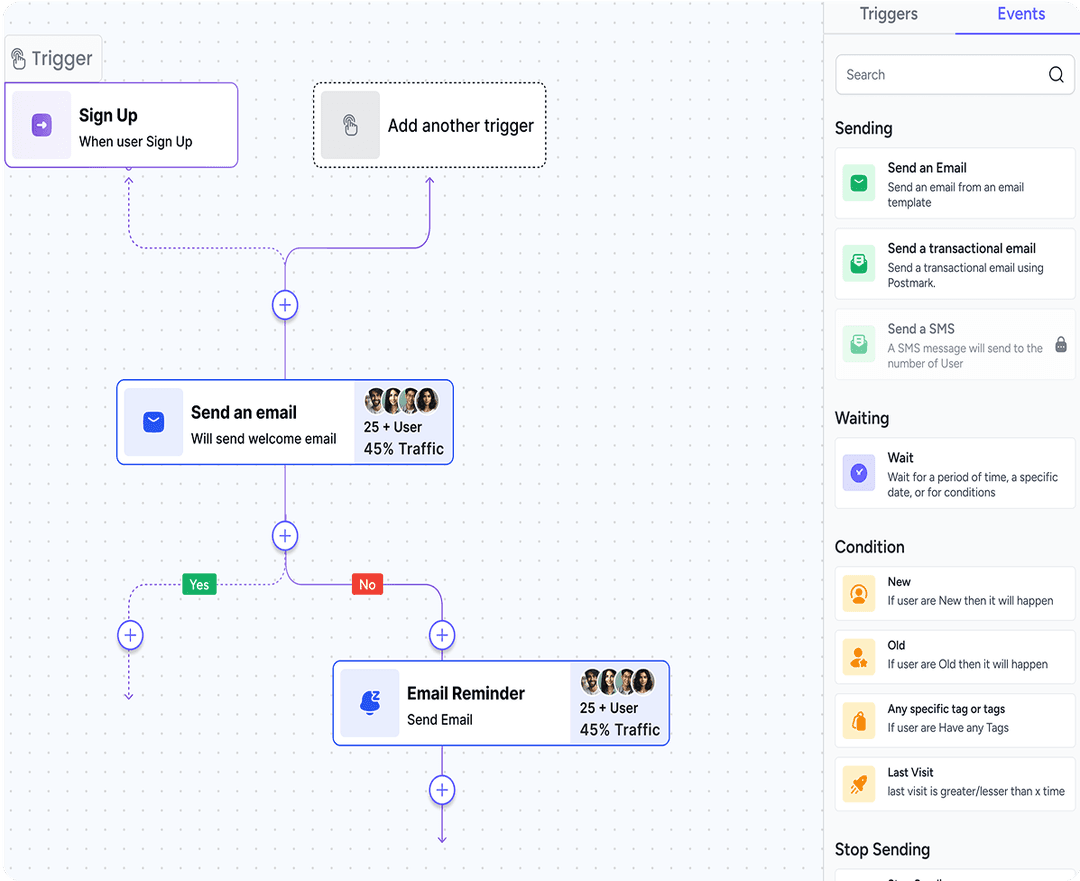The height and width of the screenshot is (881, 1080).
Task: Click Add another trigger
Action: (x=430, y=125)
